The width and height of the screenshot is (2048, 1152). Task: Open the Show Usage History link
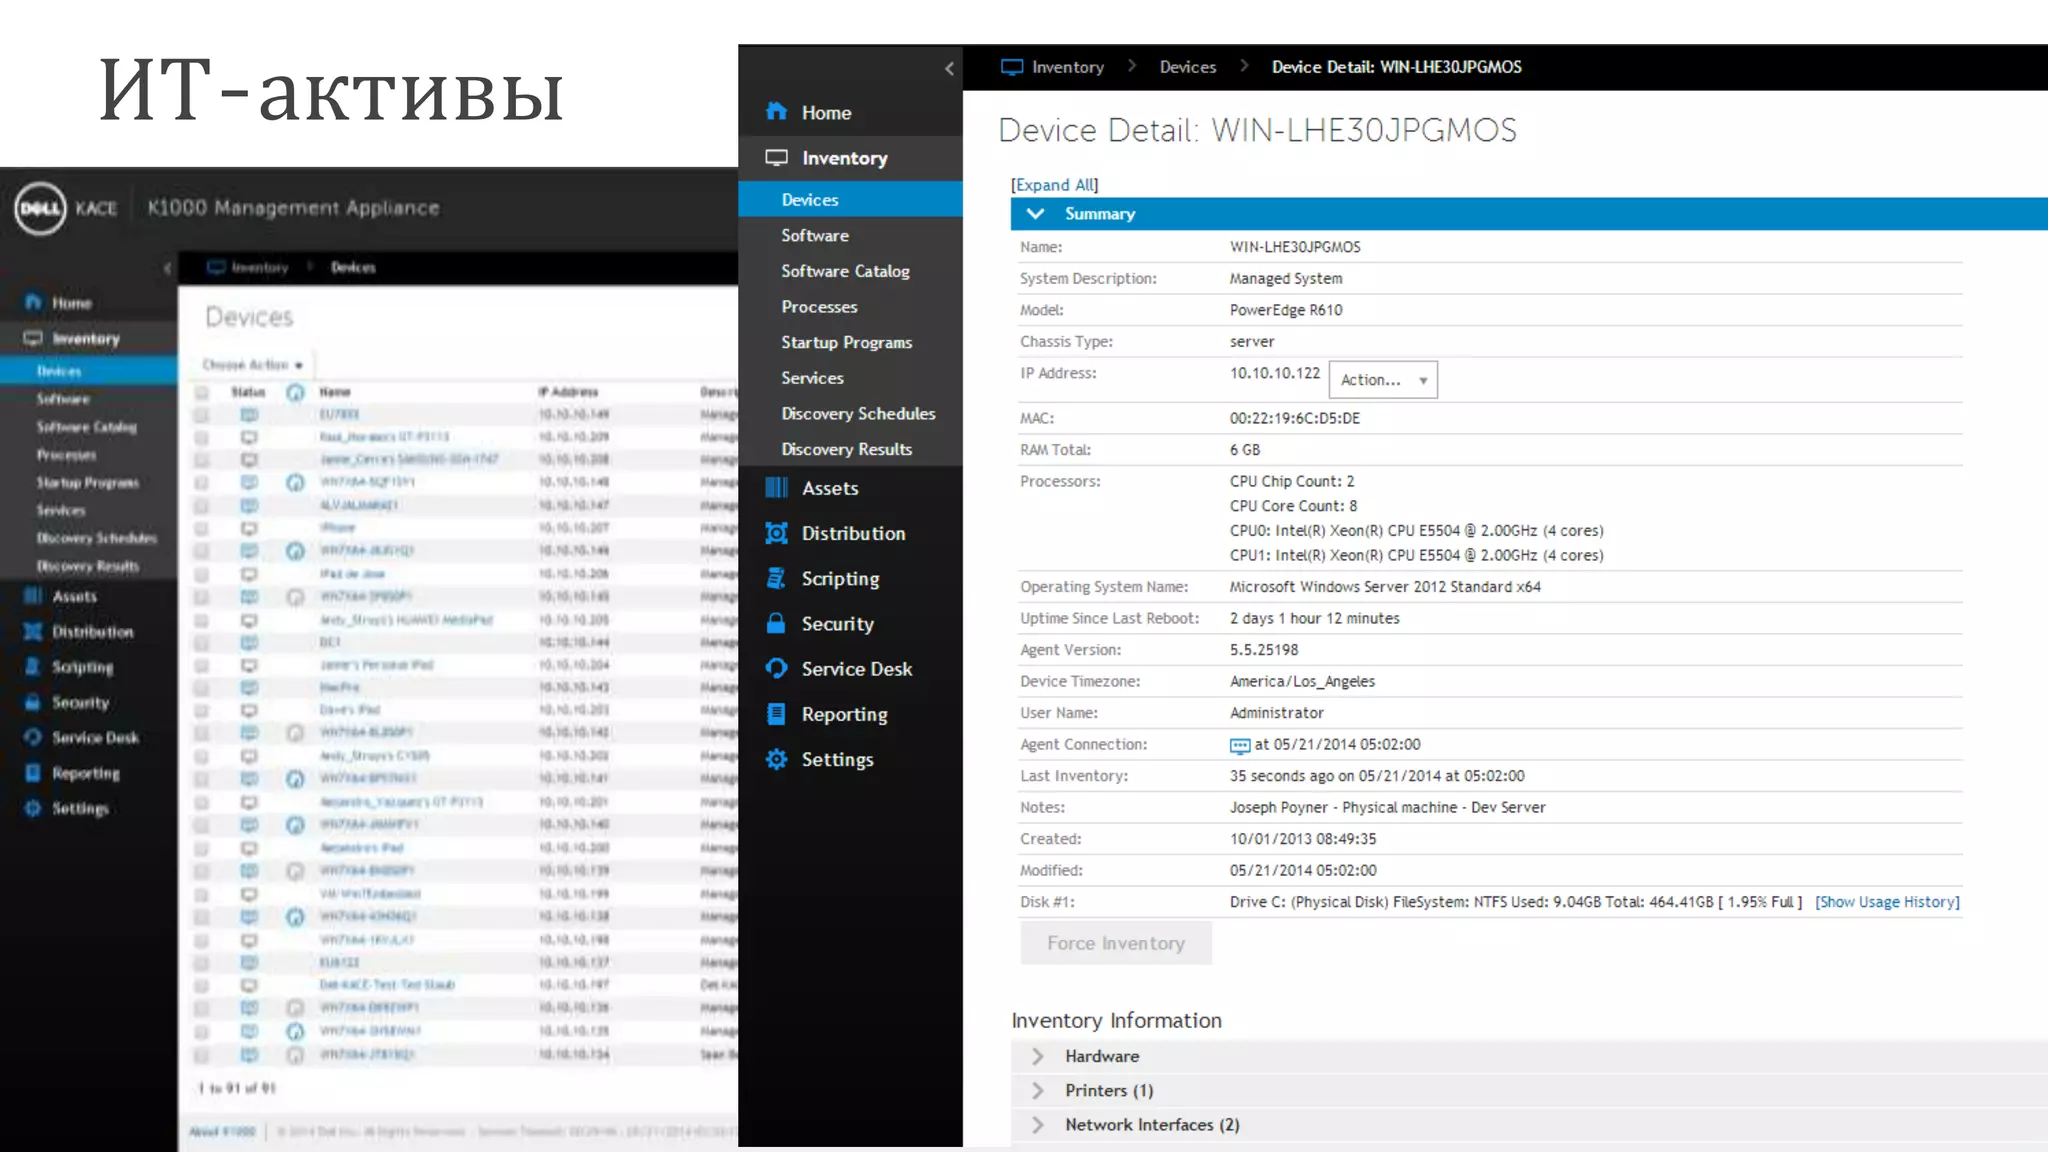pyautogui.click(x=1887, y=902)
